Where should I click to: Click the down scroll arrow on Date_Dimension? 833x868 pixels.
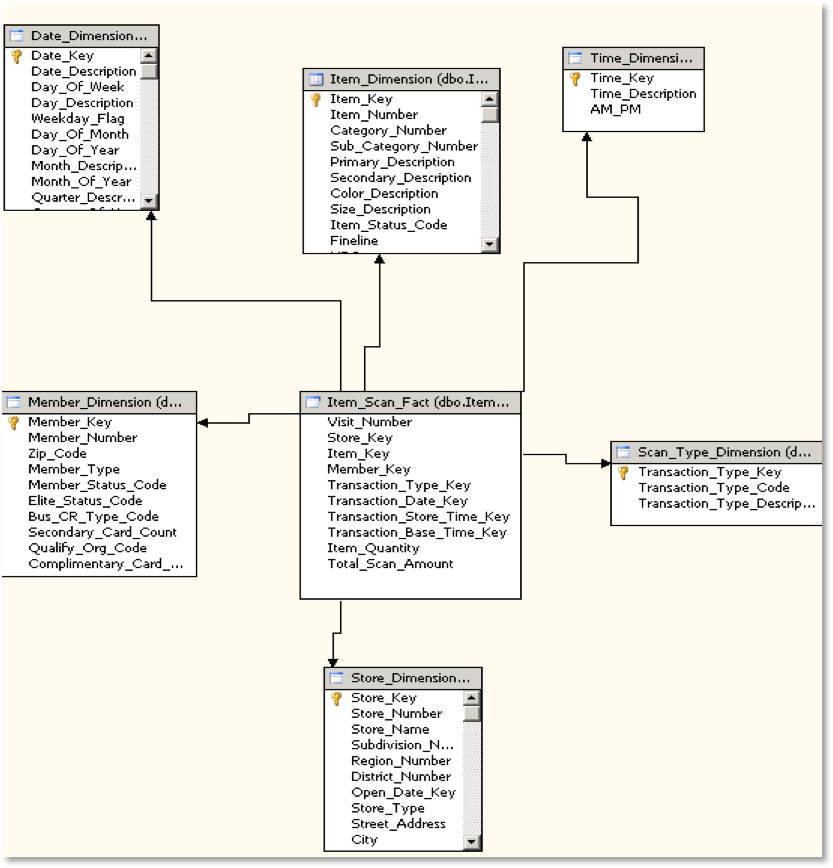150,200
